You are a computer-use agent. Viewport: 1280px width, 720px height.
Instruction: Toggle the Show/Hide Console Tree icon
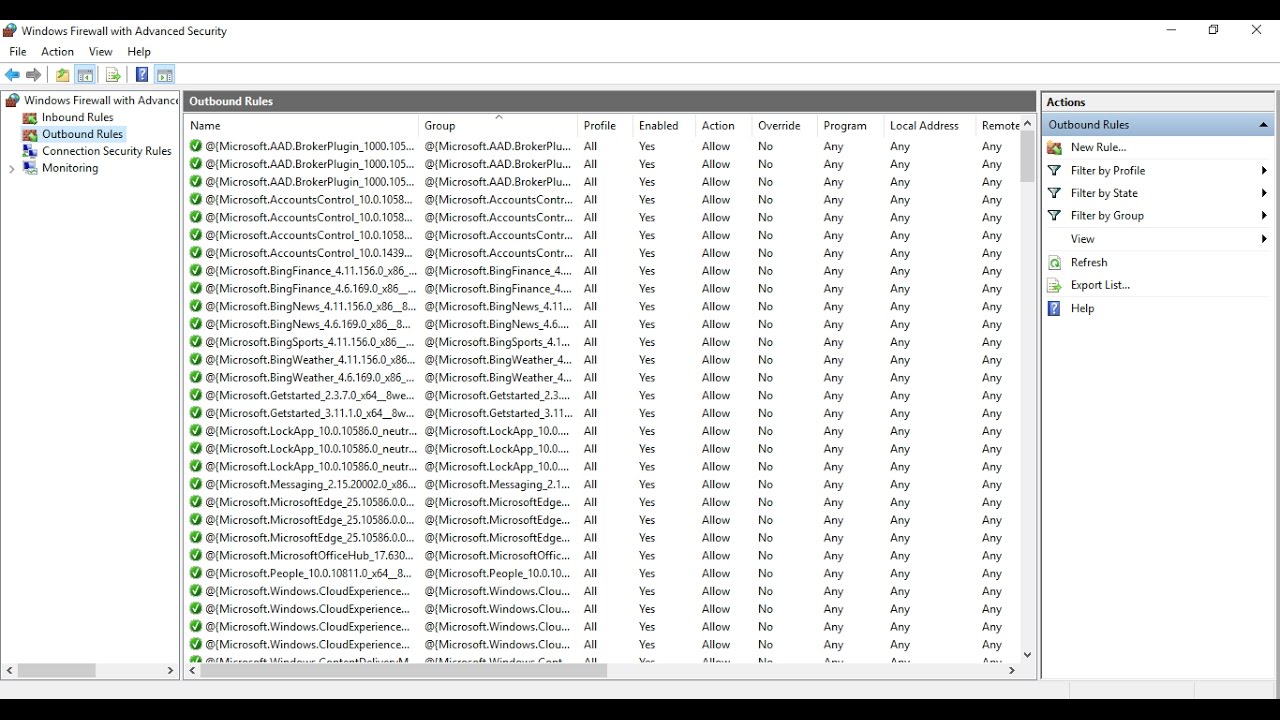pyautogui.click(x=86, y=75)
